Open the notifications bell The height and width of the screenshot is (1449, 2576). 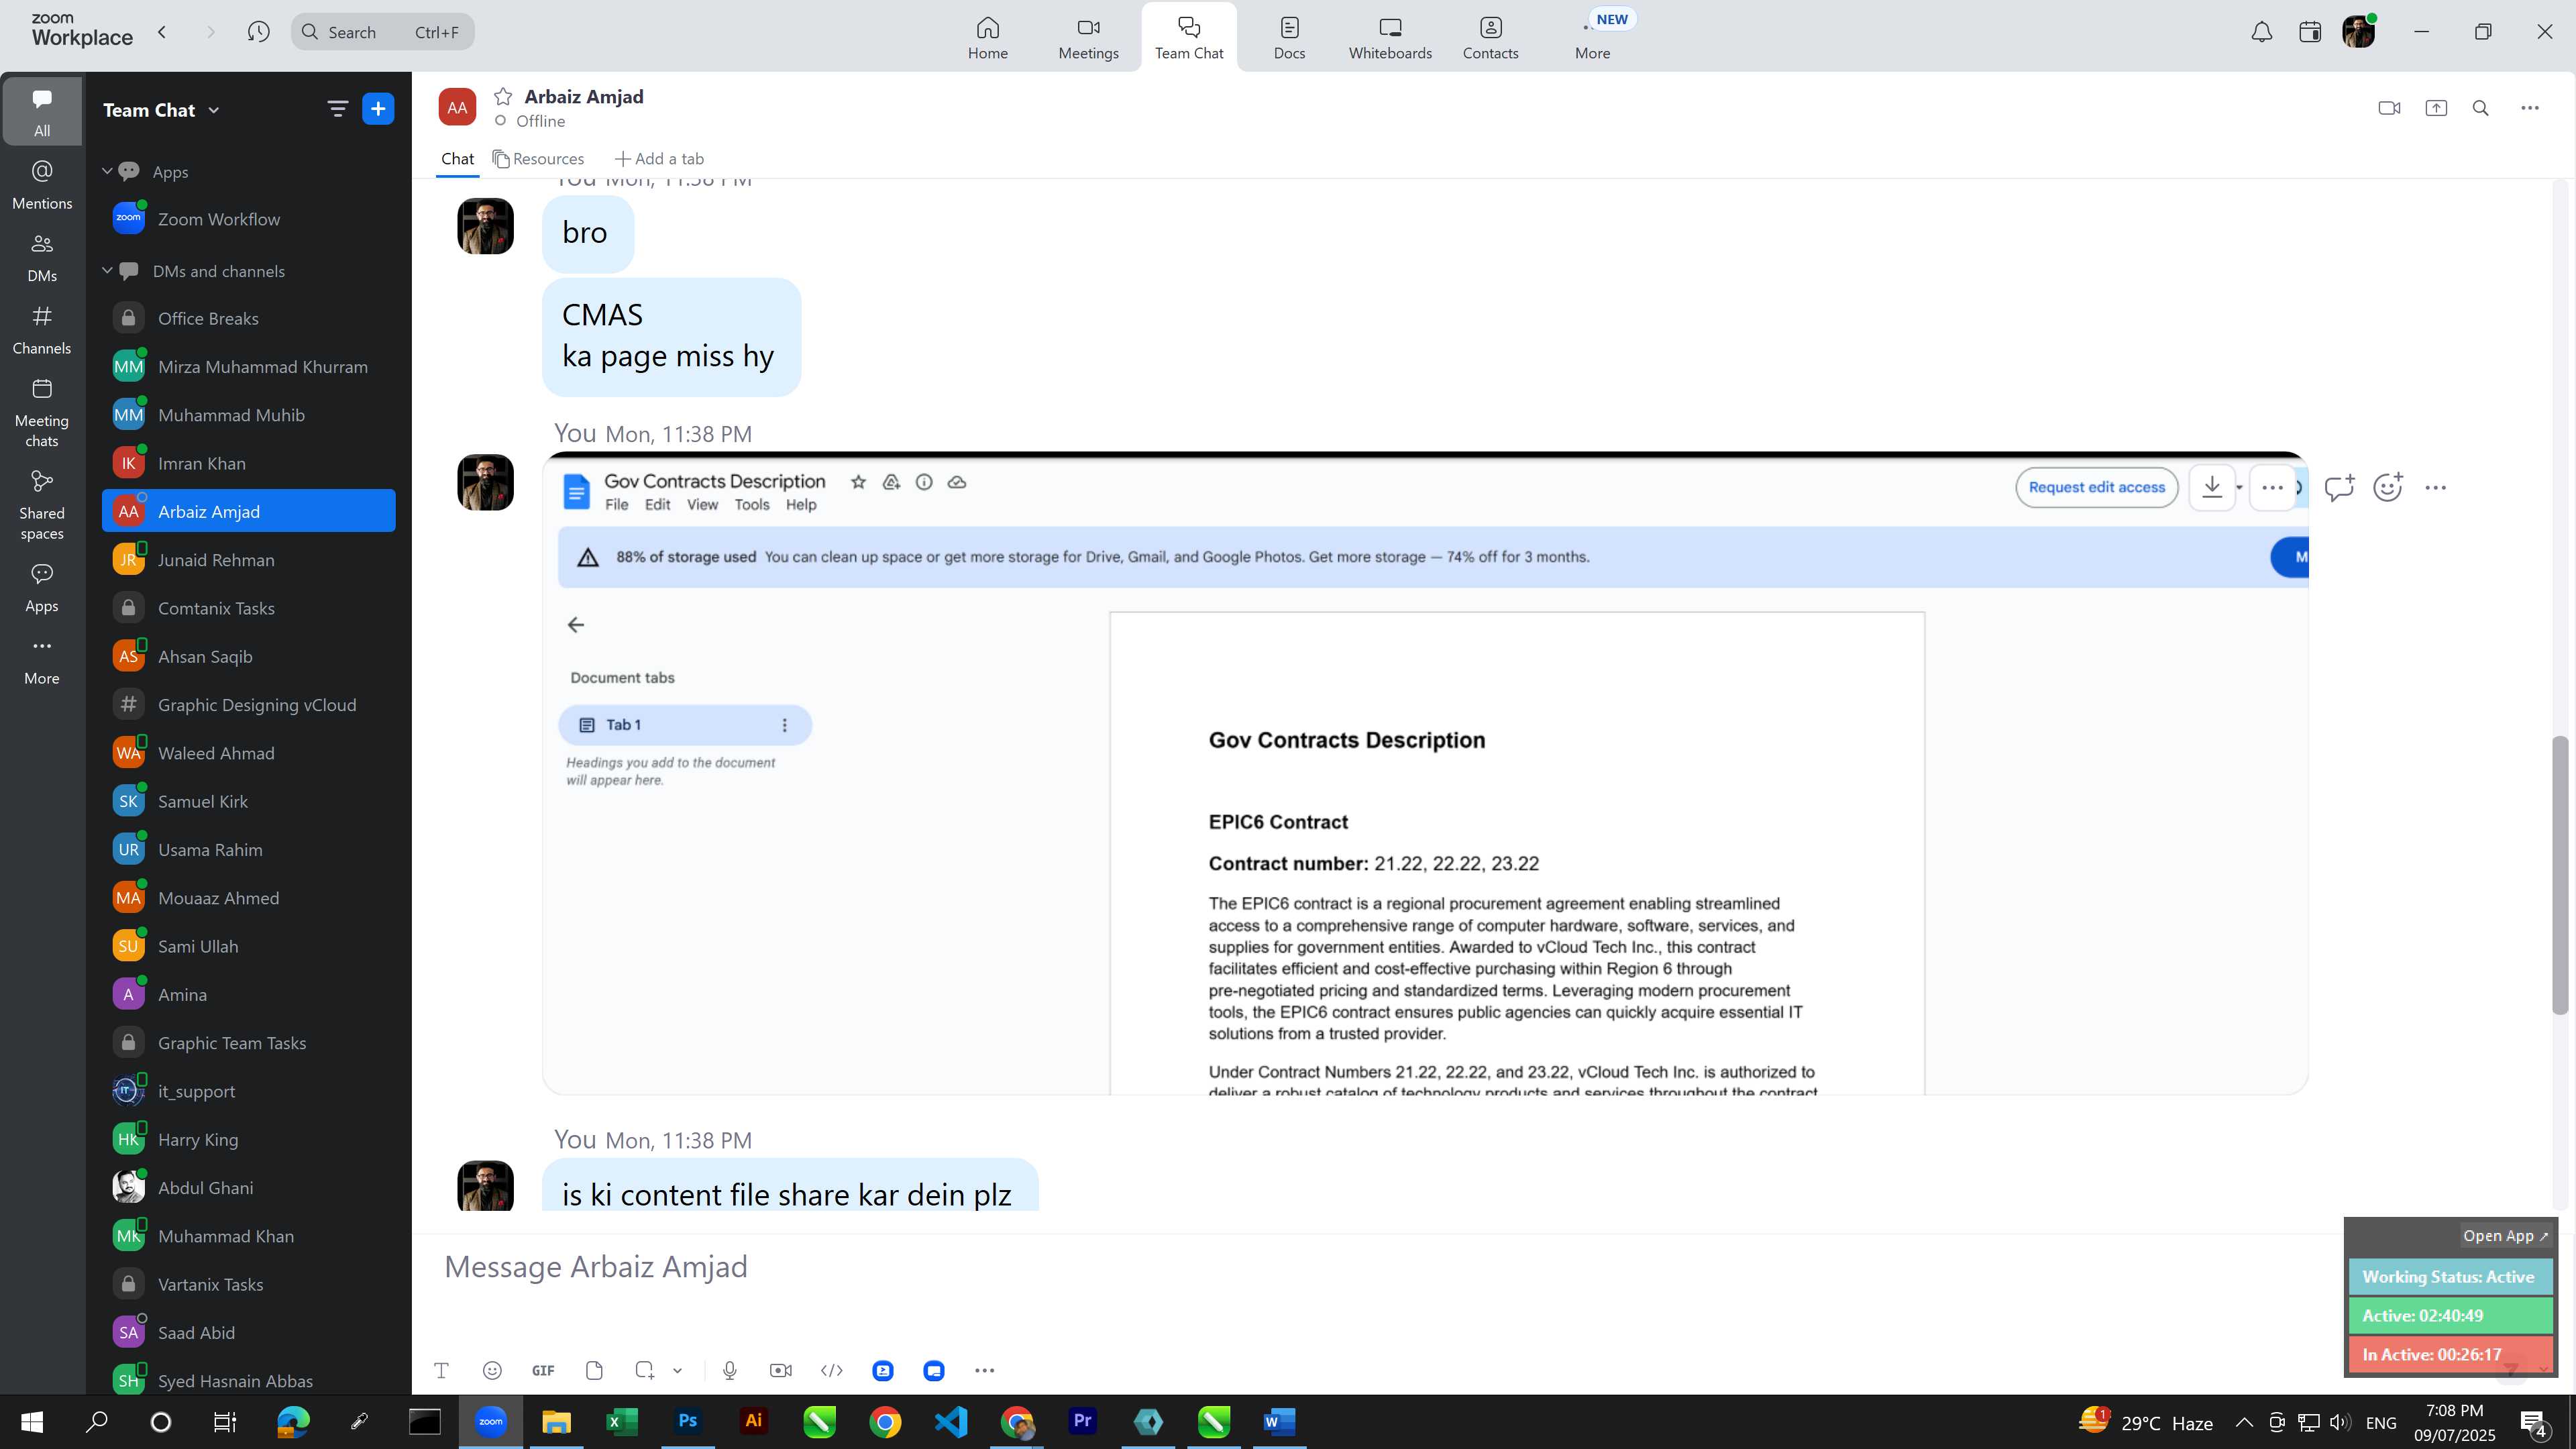(x=2261, y=32)
